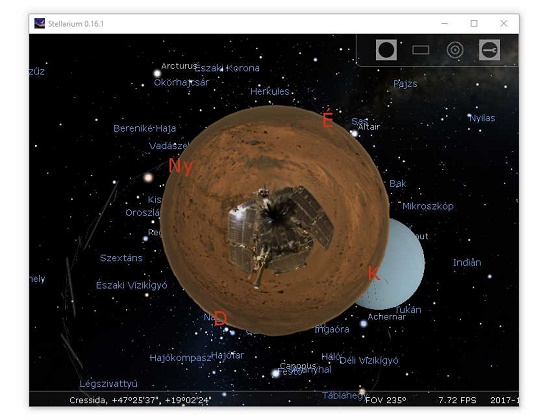Select the Herkules constellation label
550x420 pixels.
pyautogui.click(x=269, y=92)
